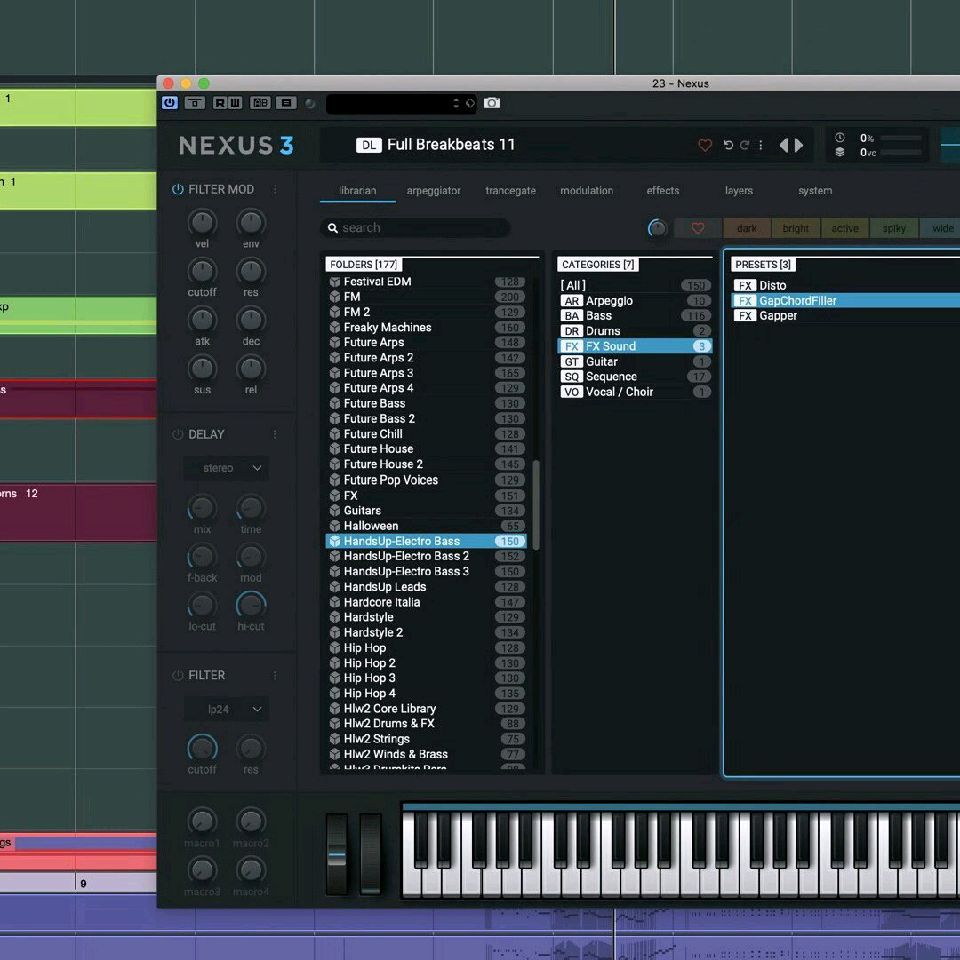Open the lp24 filter type dropdown
This screenshot has width=960, height=960.
pos(226,709)
